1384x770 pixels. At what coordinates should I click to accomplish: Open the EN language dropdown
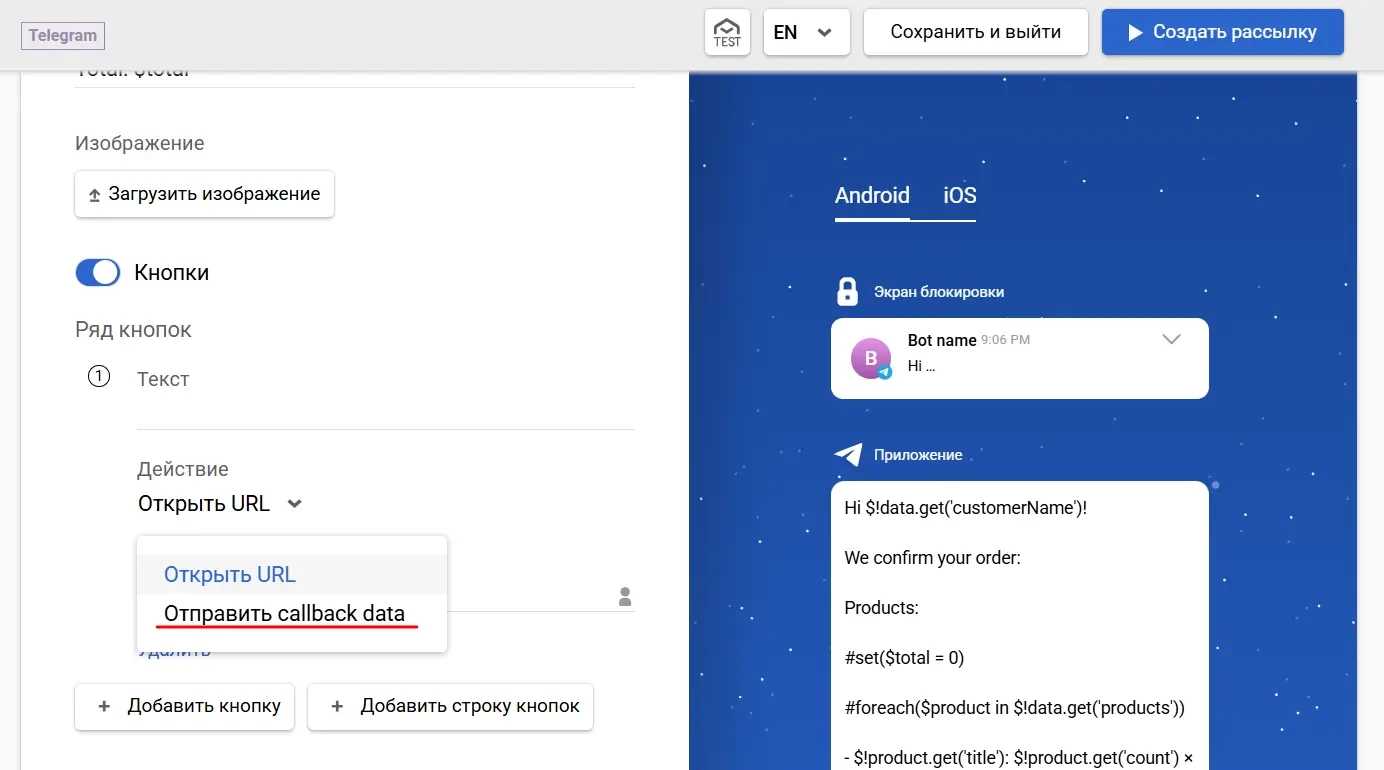pyautogui.click(x=806, y=31)
